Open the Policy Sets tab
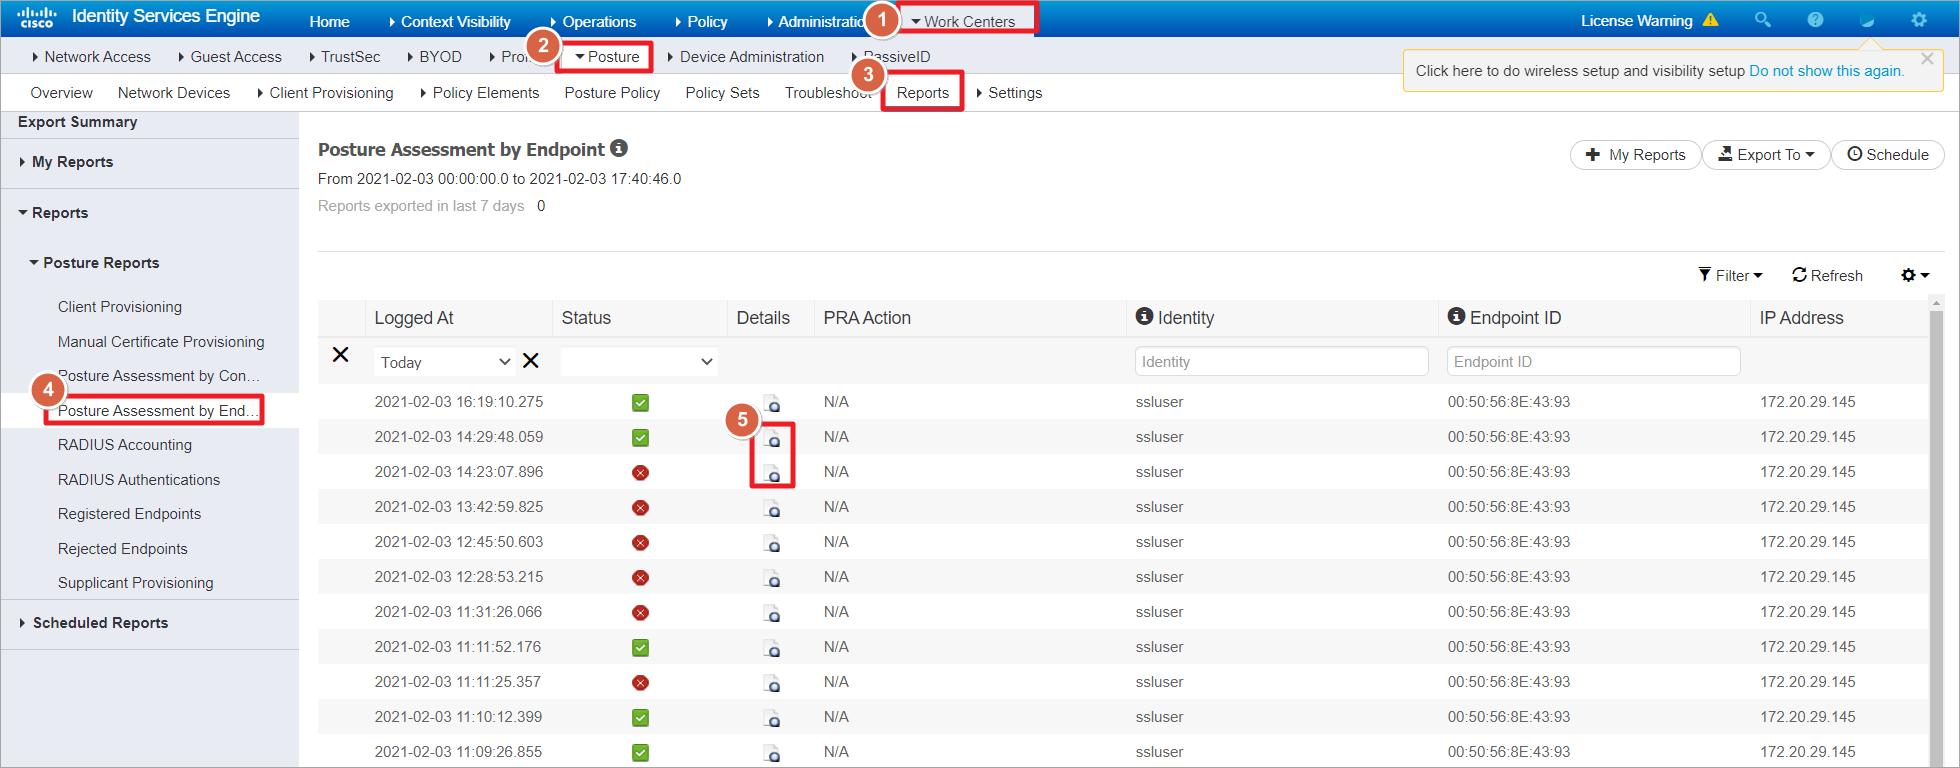Image resolution: width=1960 pixels, height=768 pixels. (x=722, y=93)
